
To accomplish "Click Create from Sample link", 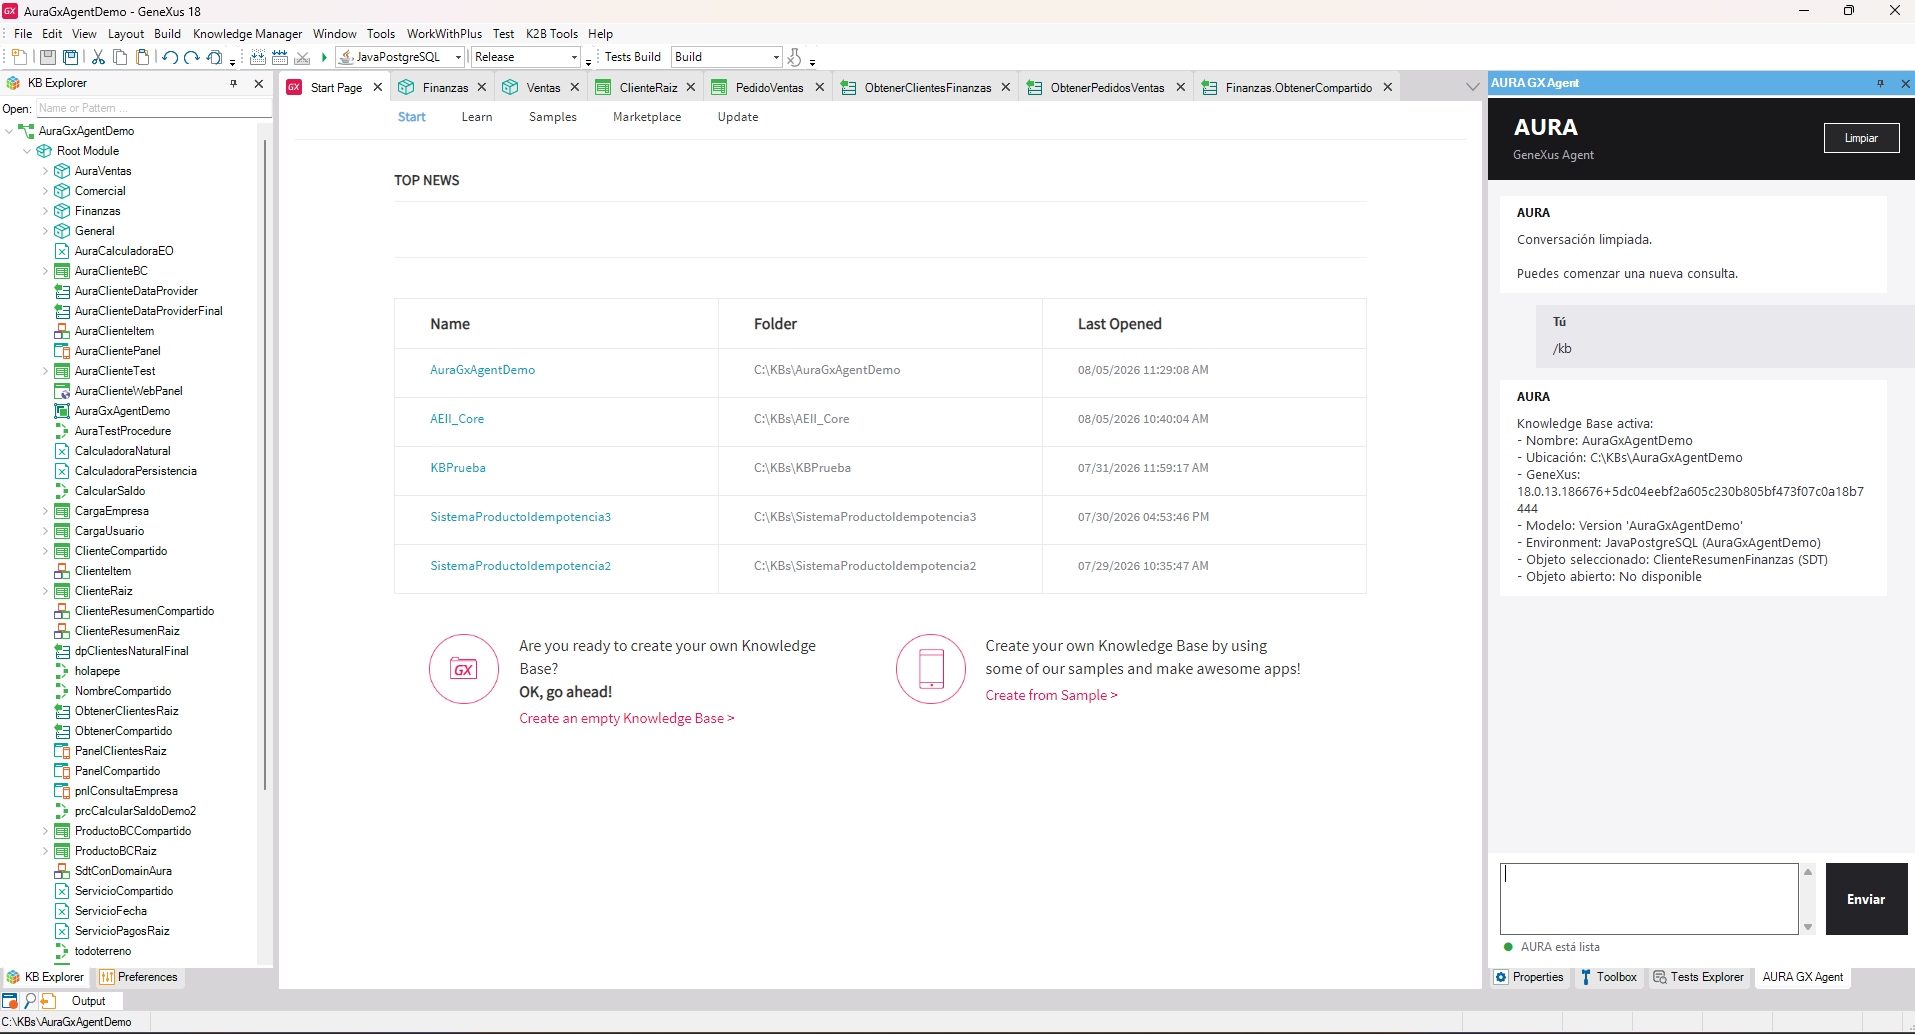I will point(1051,695).
